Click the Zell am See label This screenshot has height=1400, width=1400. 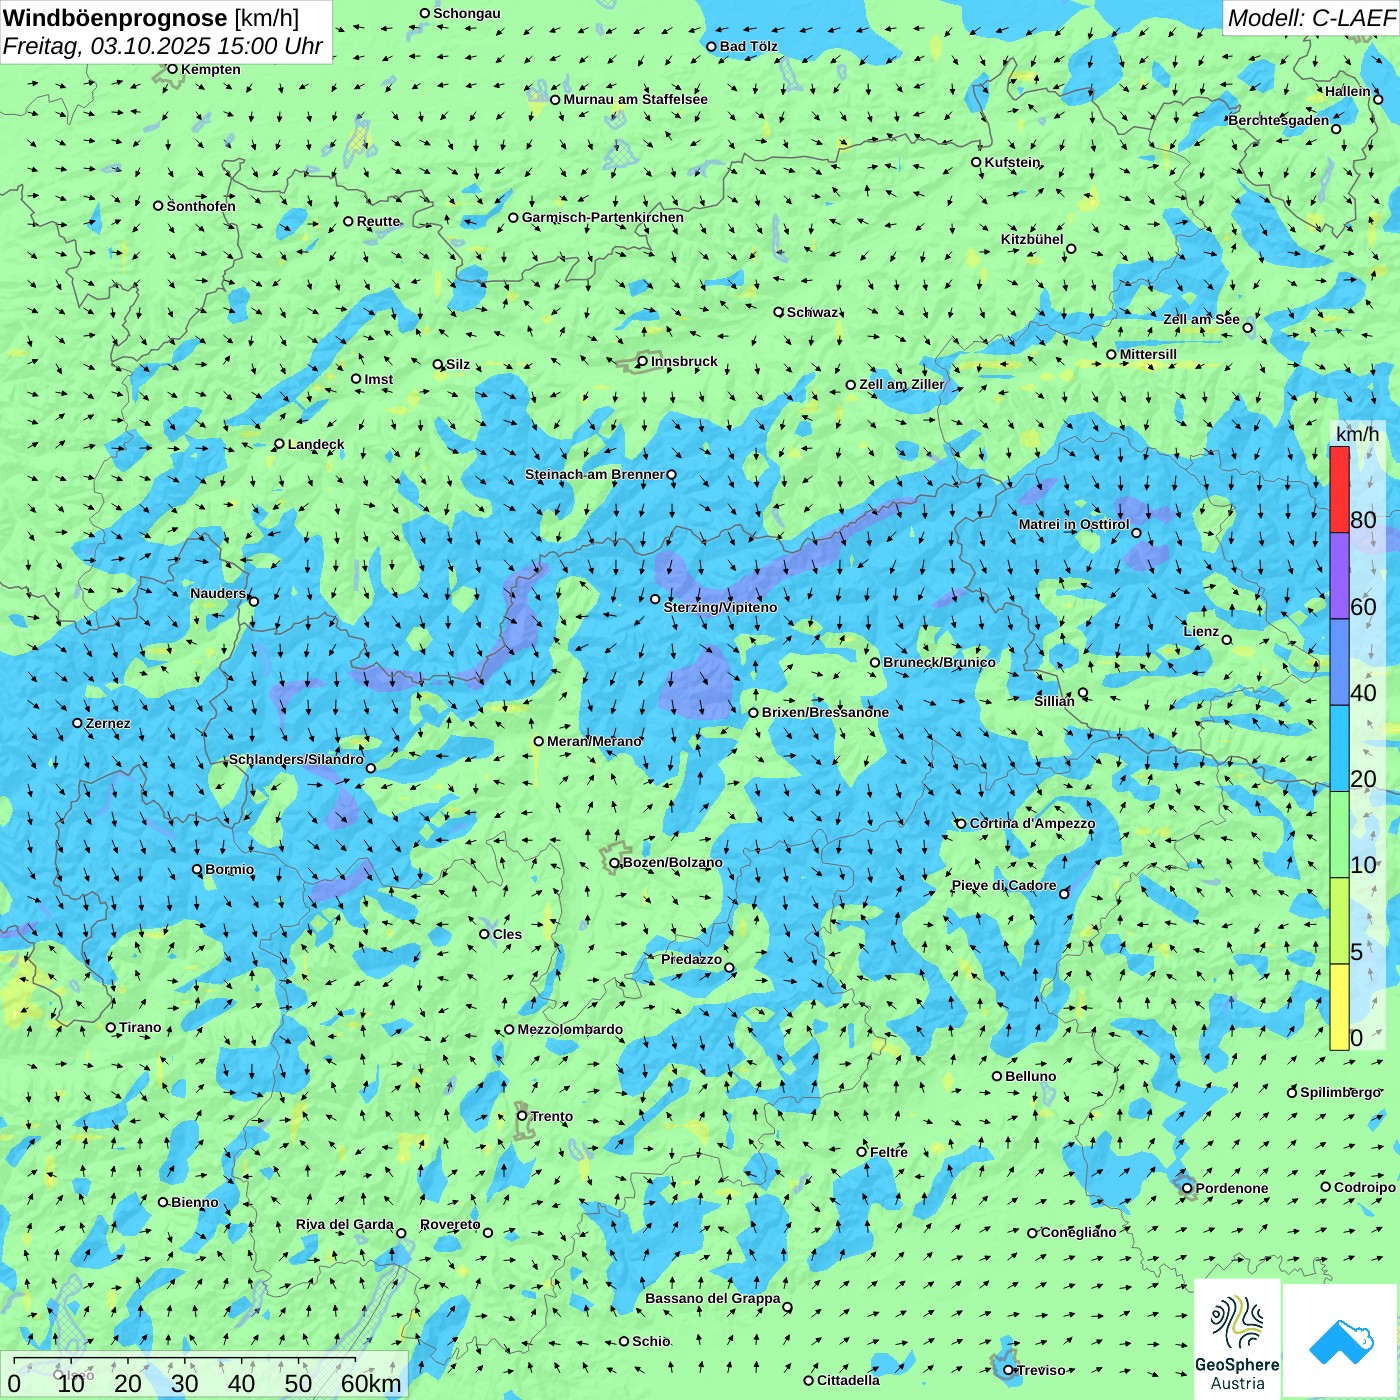[1201, 319]
